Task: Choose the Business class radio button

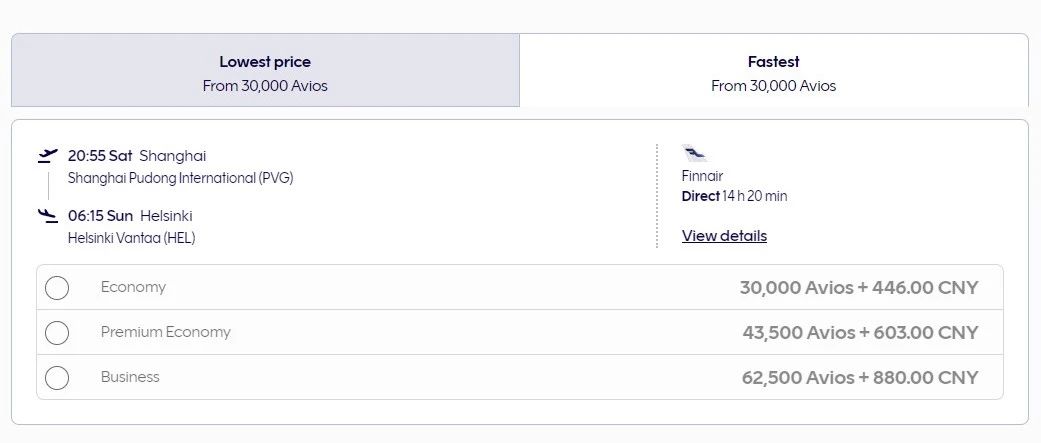Action: (x=57, y=378)
